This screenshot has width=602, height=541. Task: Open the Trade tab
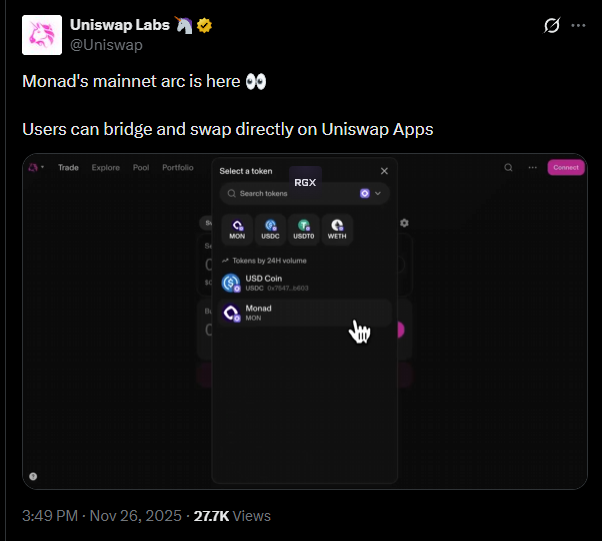pos(68,168)
